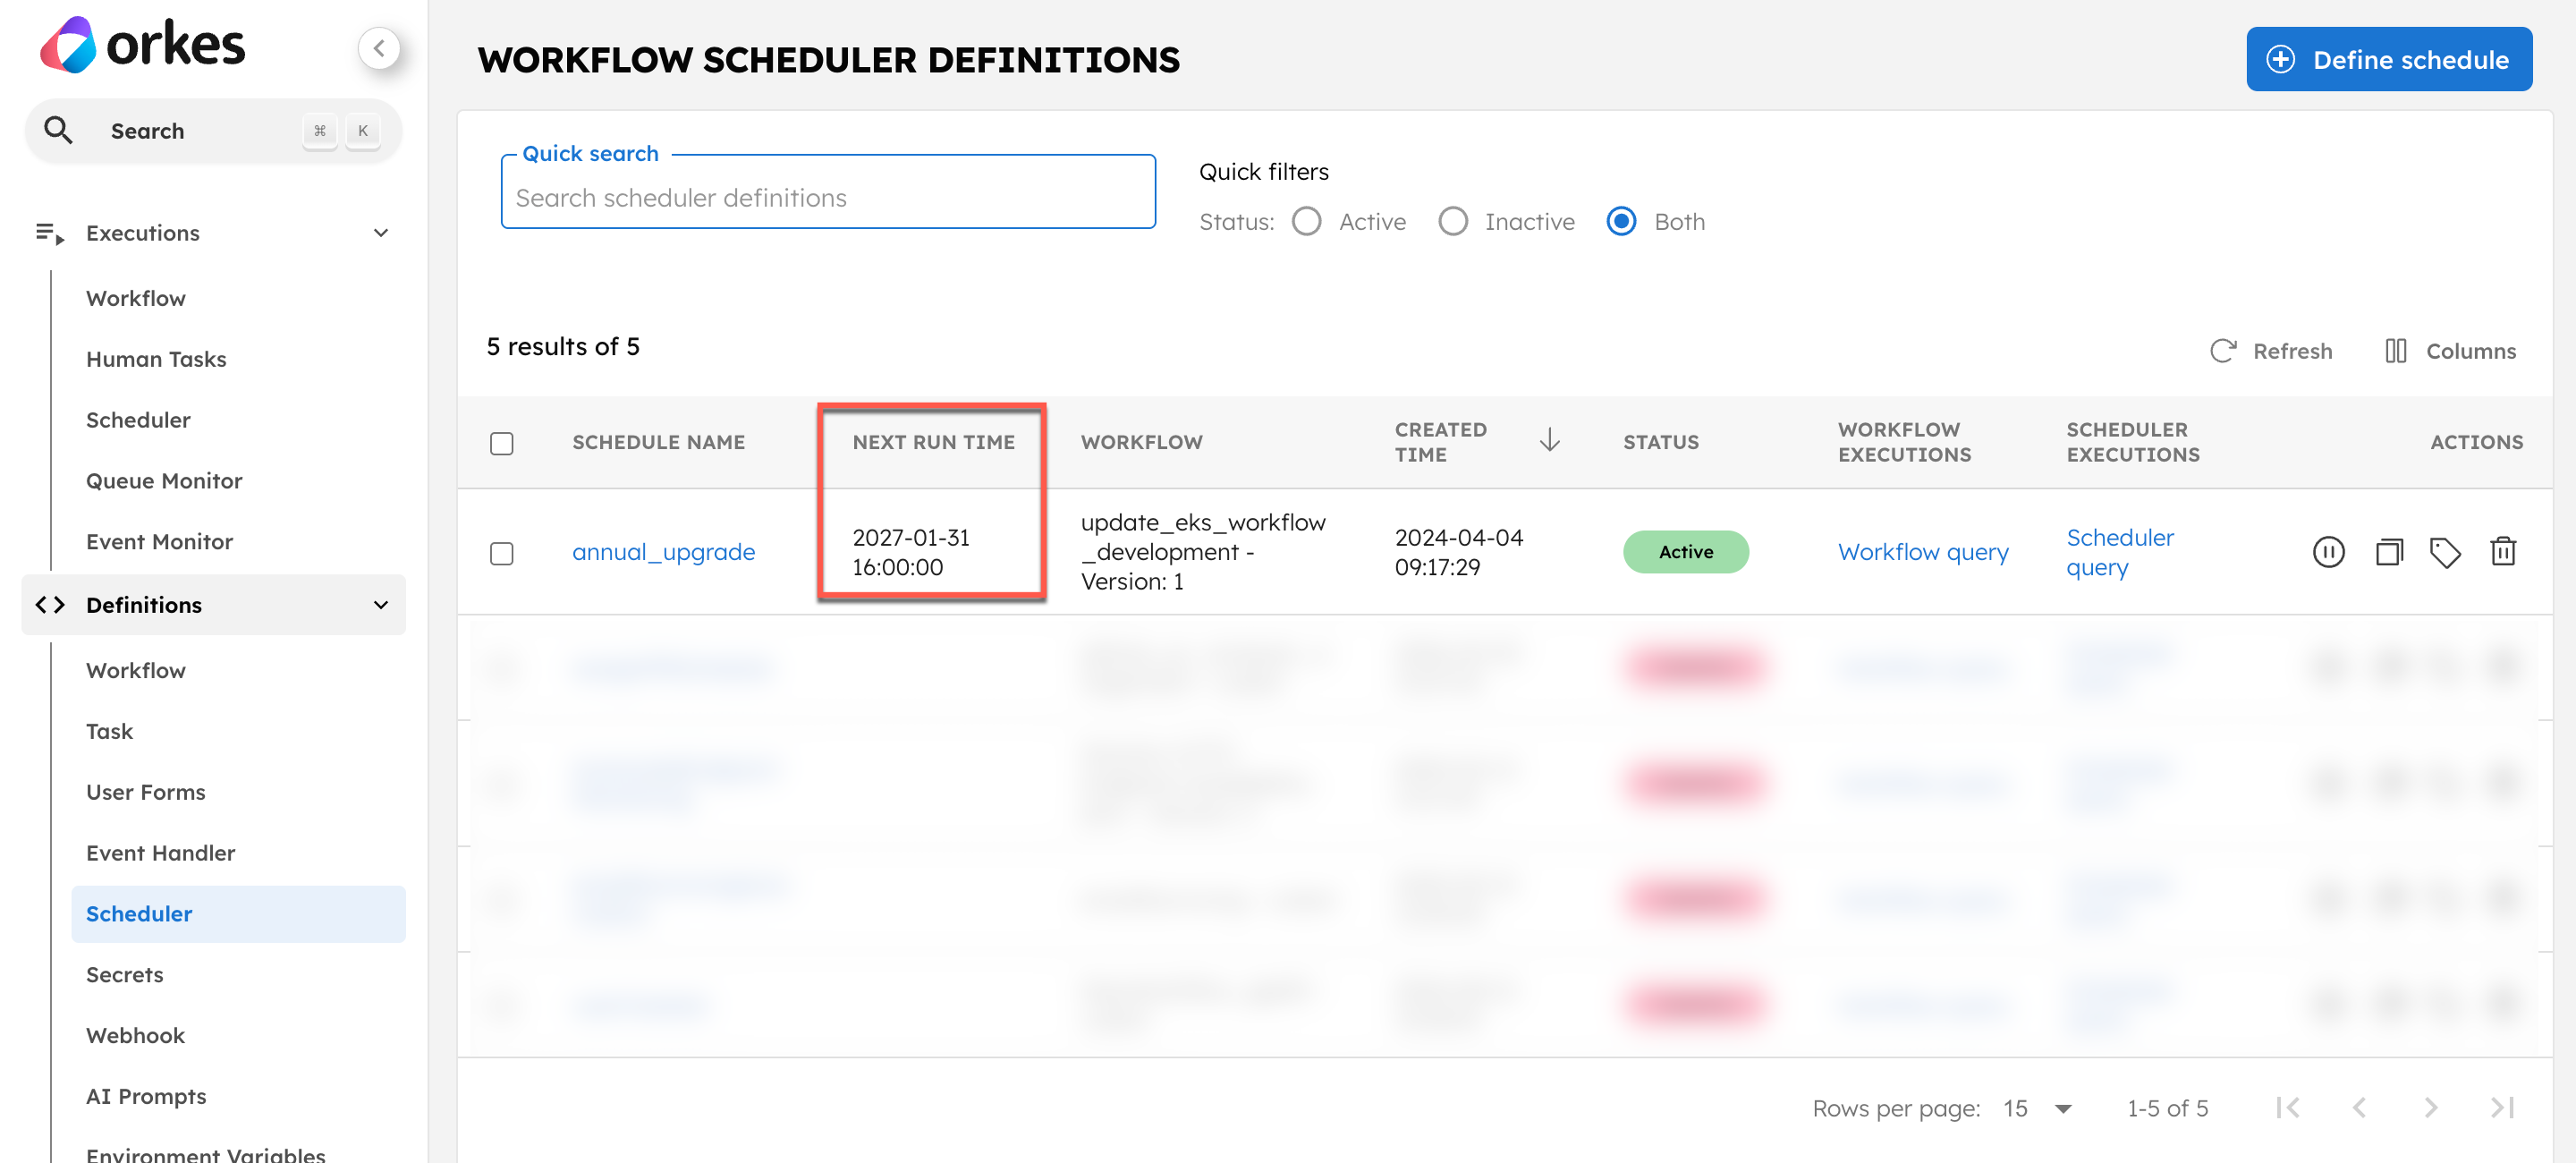Image resolution: width=2576 pixels, height=1163 pixels.
Task: Open the Columns chooser
Action: (2449, 351)
